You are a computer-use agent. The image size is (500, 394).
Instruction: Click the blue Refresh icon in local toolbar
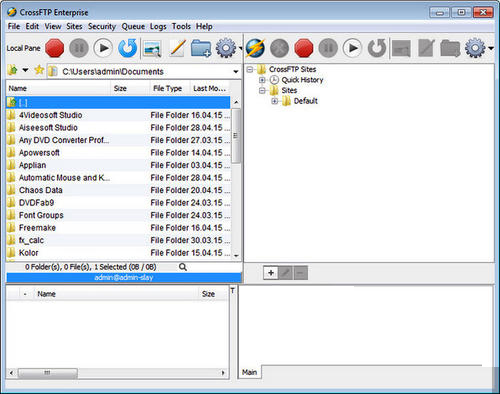pyautogui.click(x=128, y=48)
